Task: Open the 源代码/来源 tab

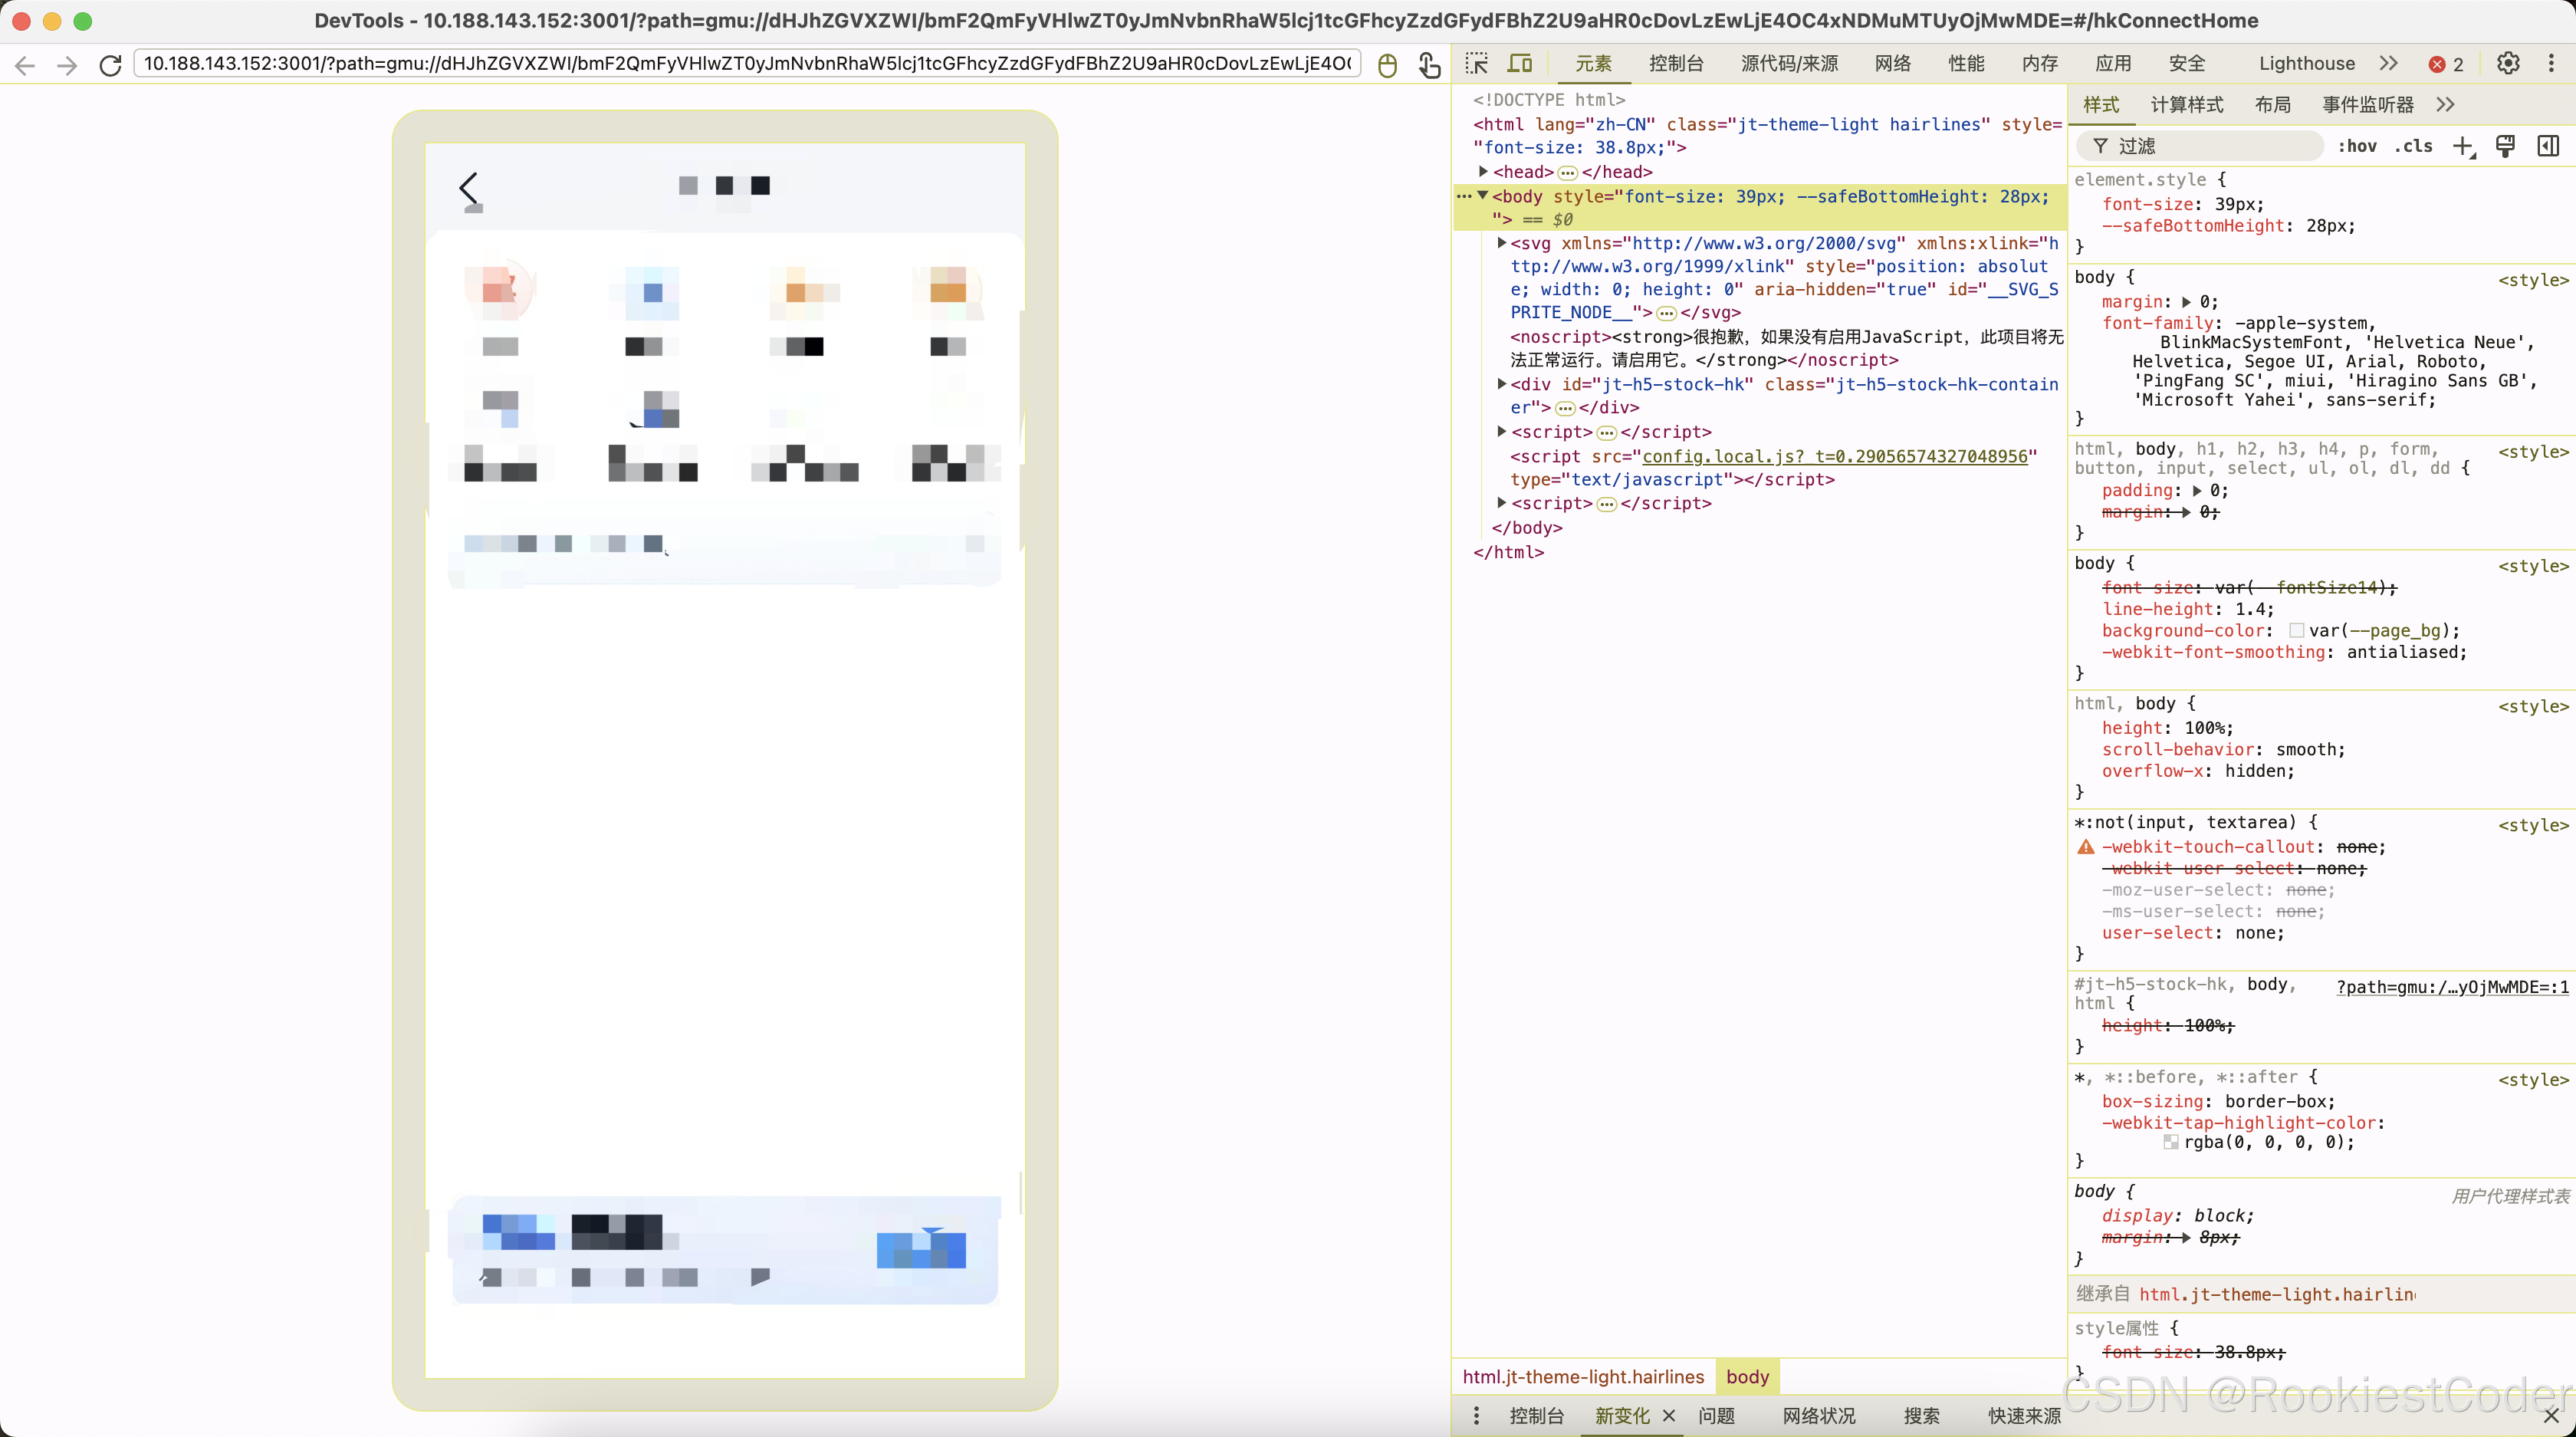Action: (x=1789, y=64)
